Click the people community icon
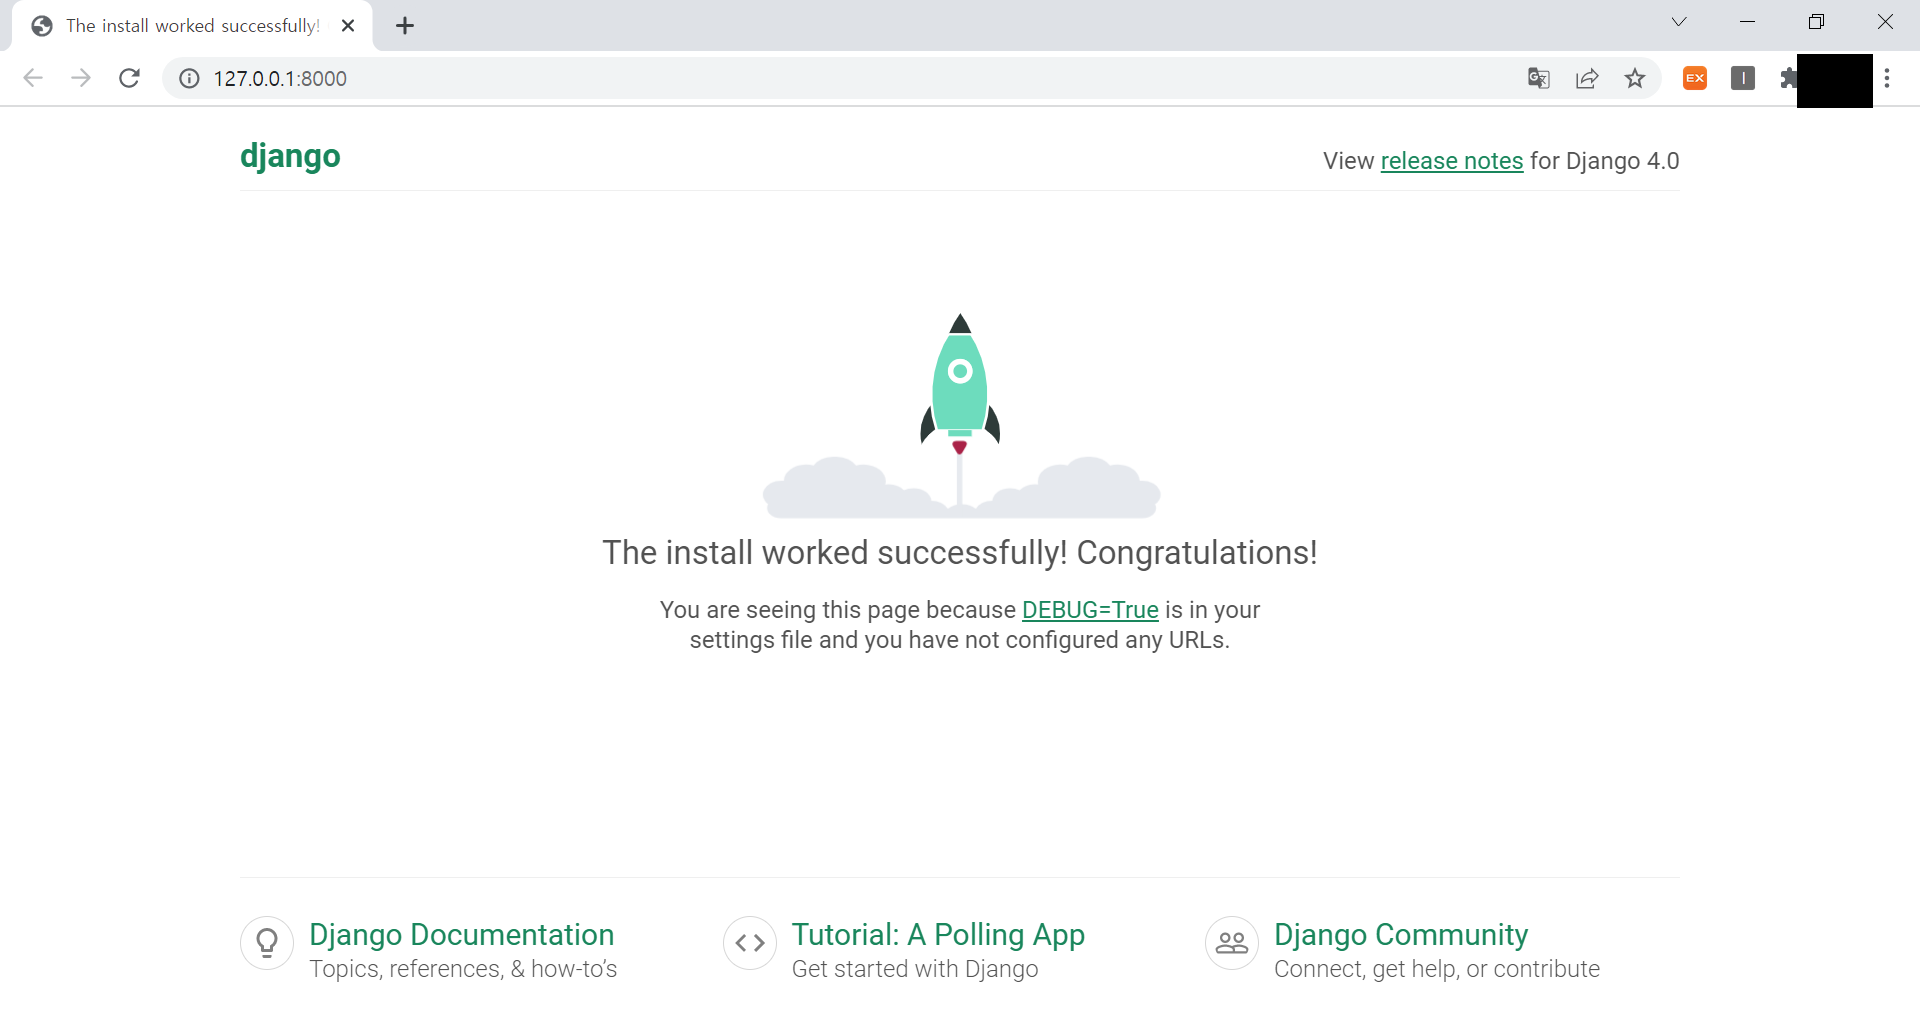Screen dimensions: 1920x1020 point(1232,943)
